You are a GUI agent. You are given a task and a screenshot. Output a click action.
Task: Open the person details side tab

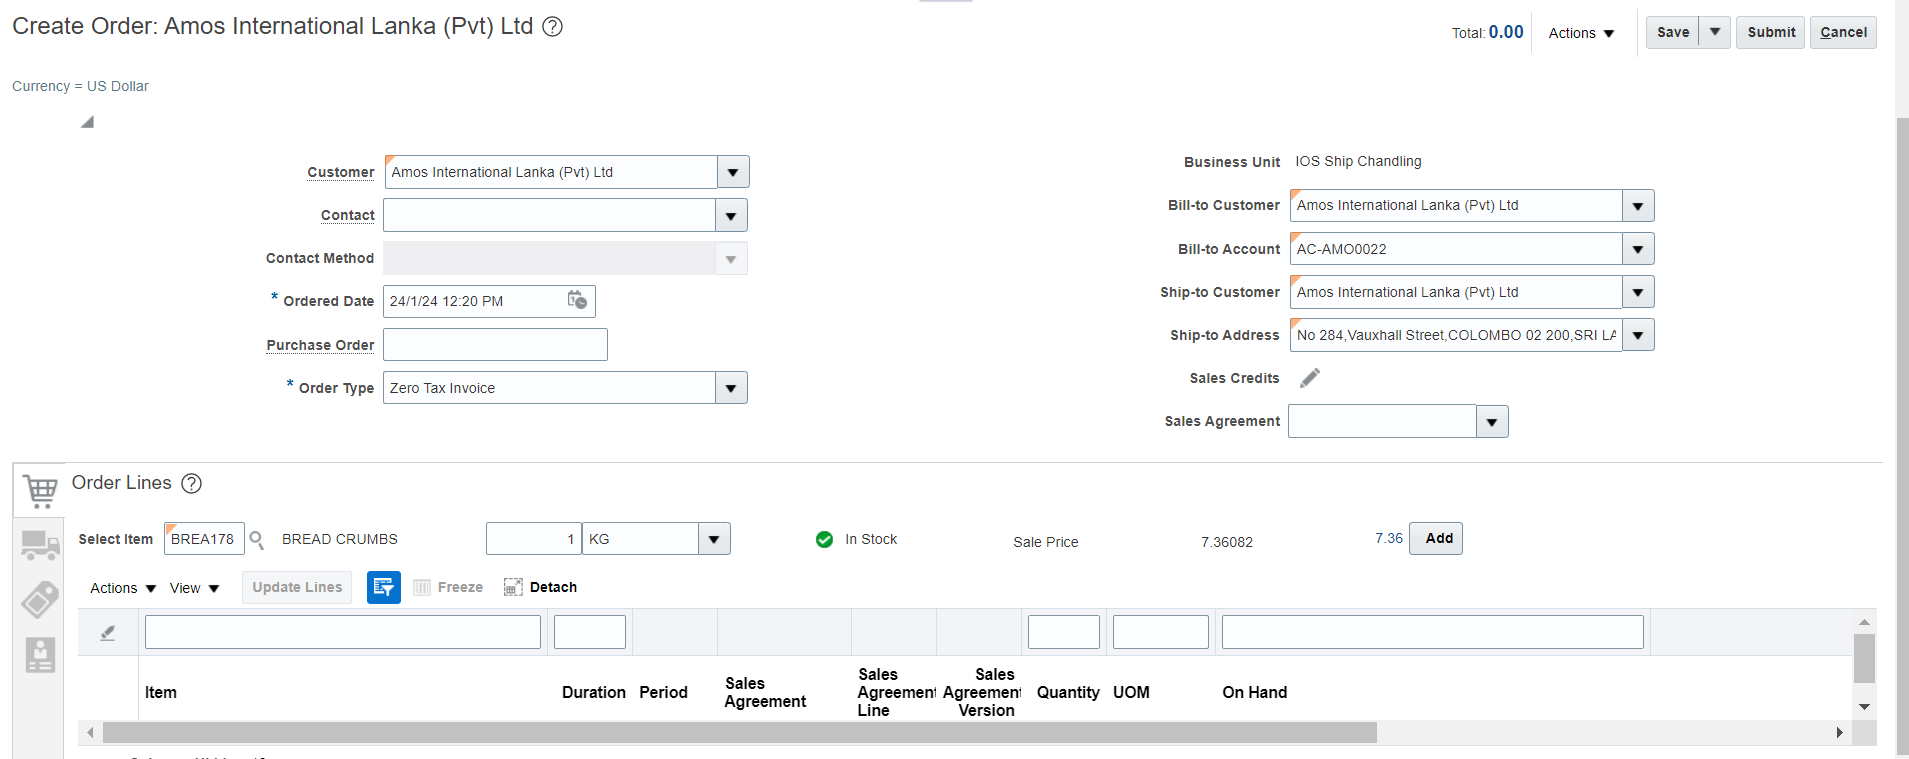pos(40,655)
